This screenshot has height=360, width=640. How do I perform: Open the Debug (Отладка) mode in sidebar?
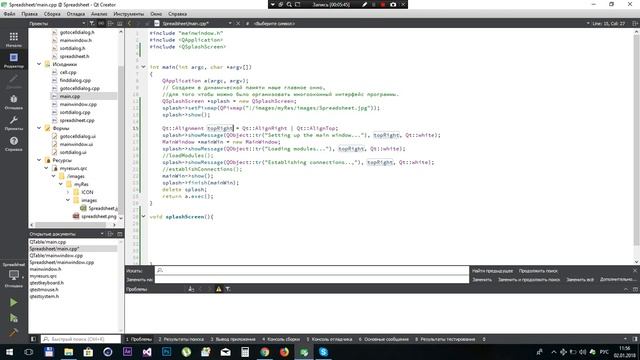tap(13, 102)
